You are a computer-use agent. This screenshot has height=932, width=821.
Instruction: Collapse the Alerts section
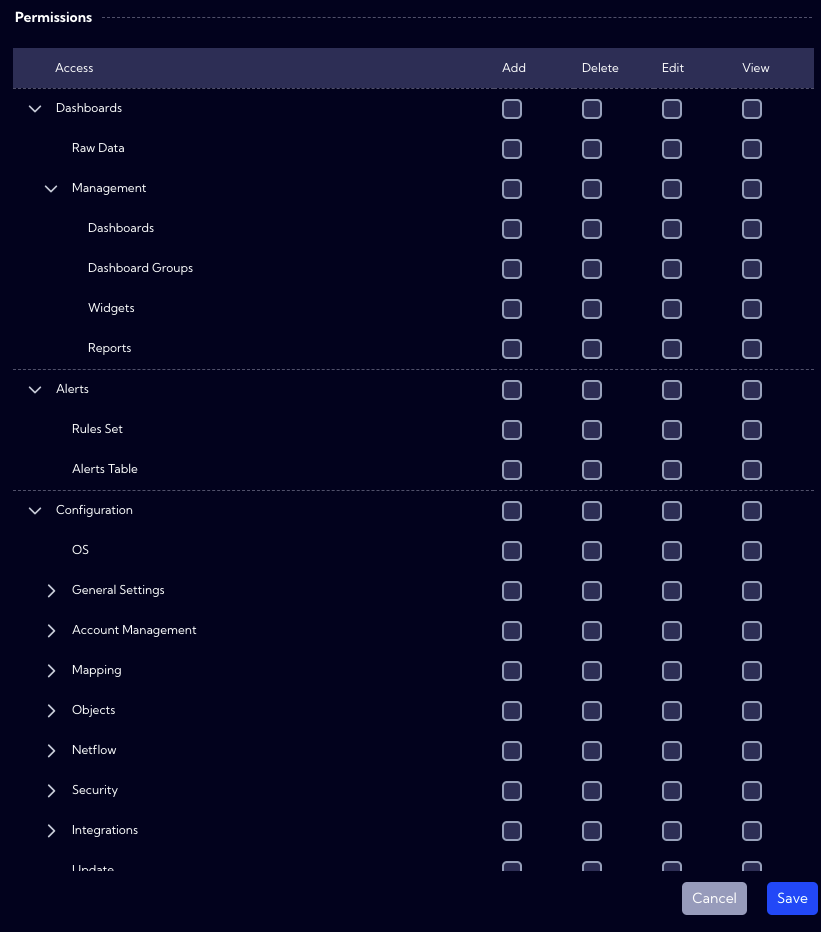tap(35, 390)
